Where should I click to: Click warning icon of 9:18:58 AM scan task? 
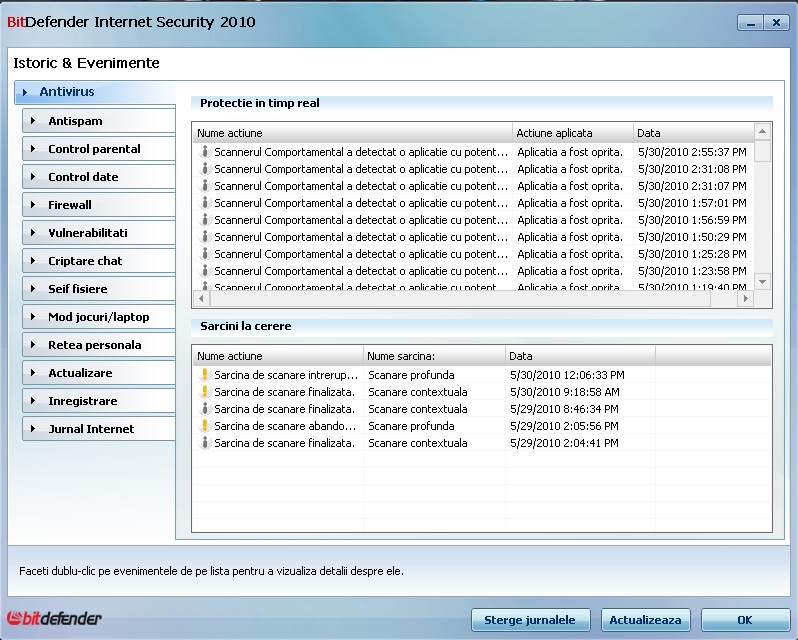pyautogui.click(x=205, y=392)
